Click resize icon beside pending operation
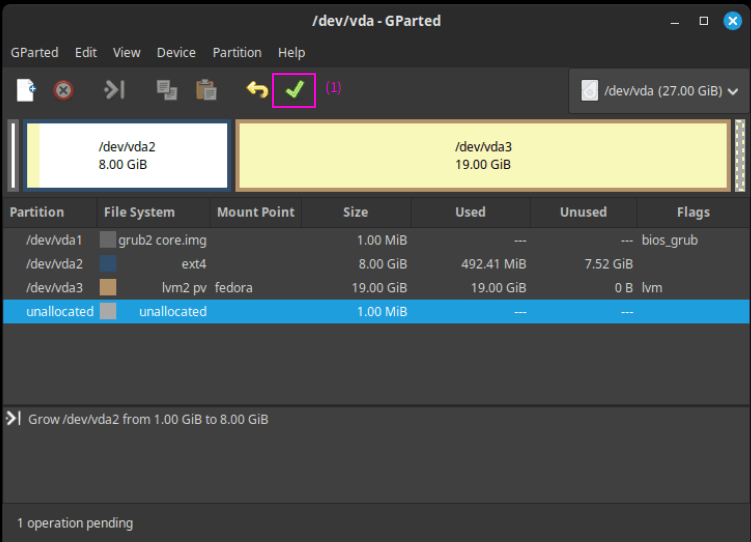This screenshot has height=542, width=751. 13,418
